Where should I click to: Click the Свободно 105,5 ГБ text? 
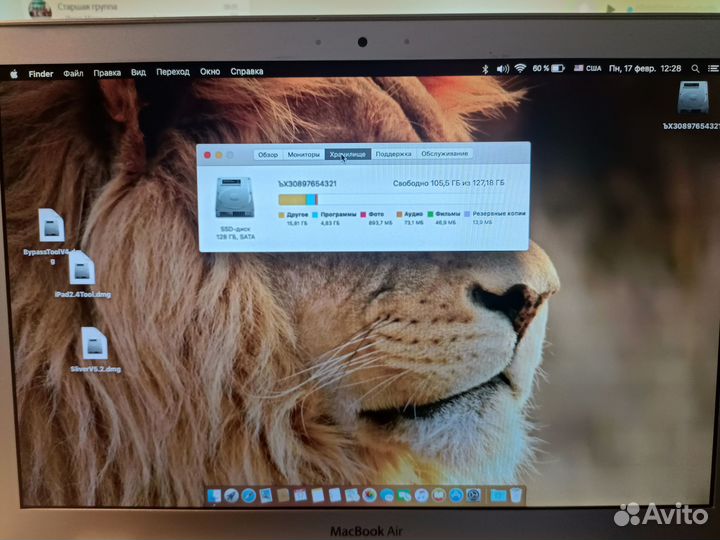pyautogui.click(x=448, y=183)
